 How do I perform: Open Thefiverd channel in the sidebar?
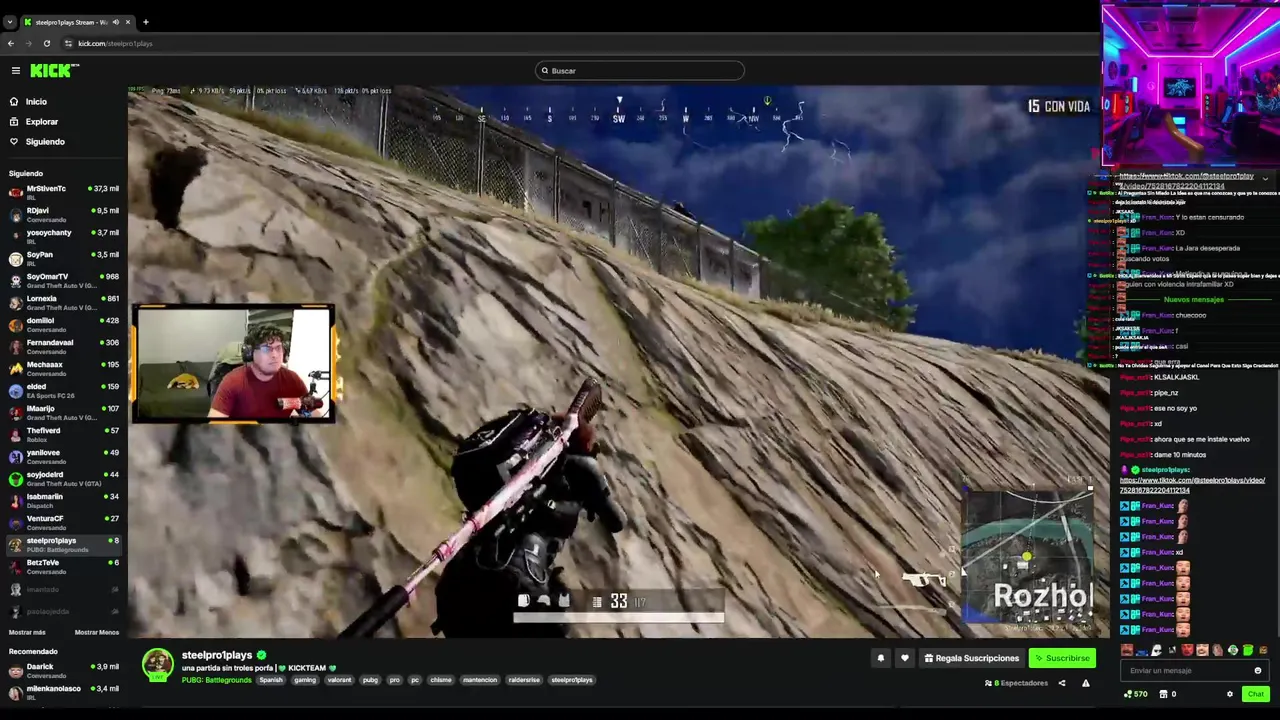[64, 434]
